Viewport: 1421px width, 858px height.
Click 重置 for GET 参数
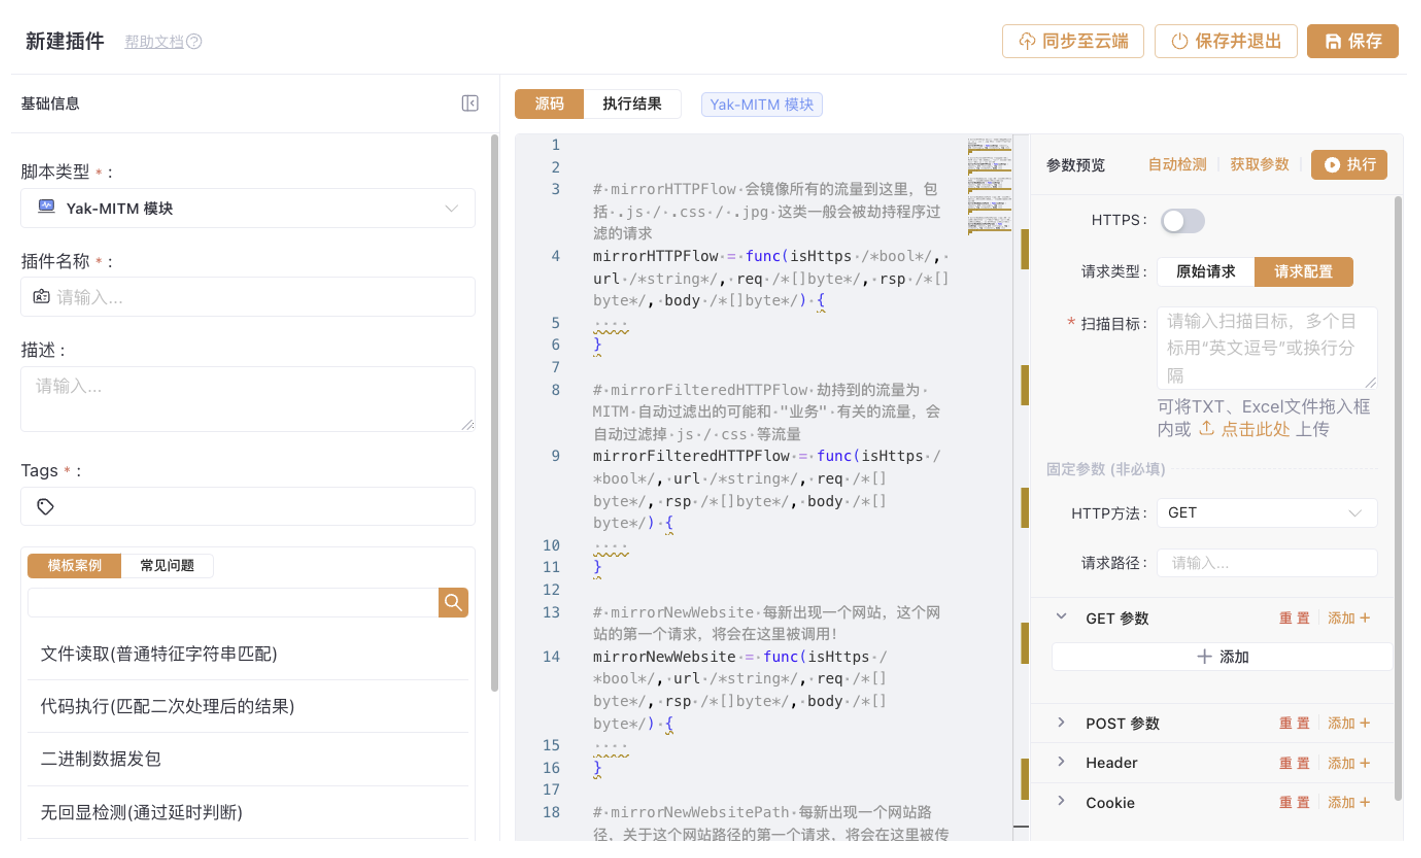(x=1294, y=618)
